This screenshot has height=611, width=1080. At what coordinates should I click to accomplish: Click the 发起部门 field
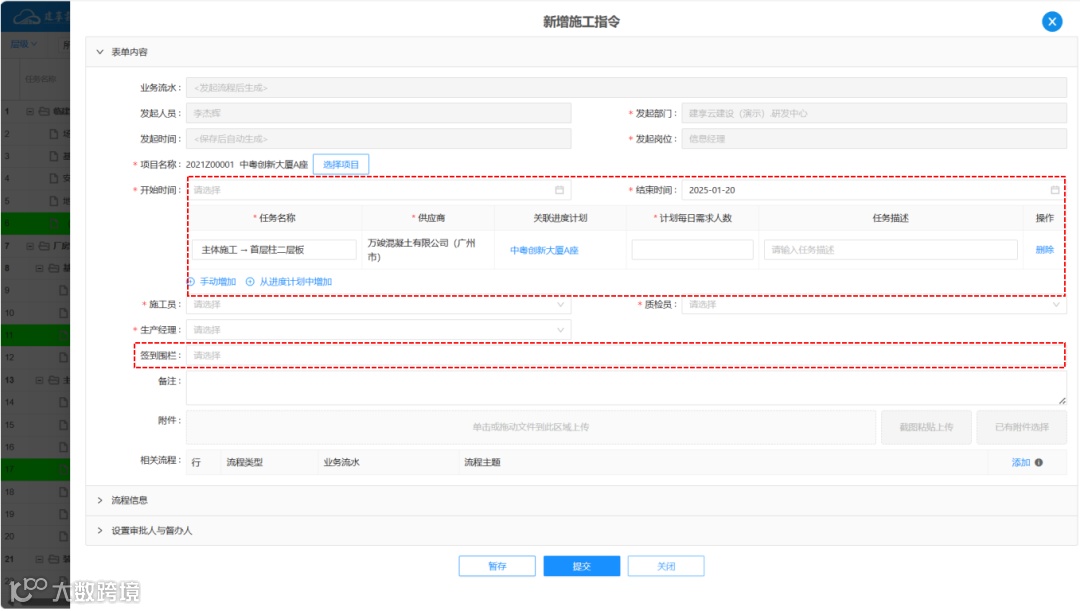(874, 114)
